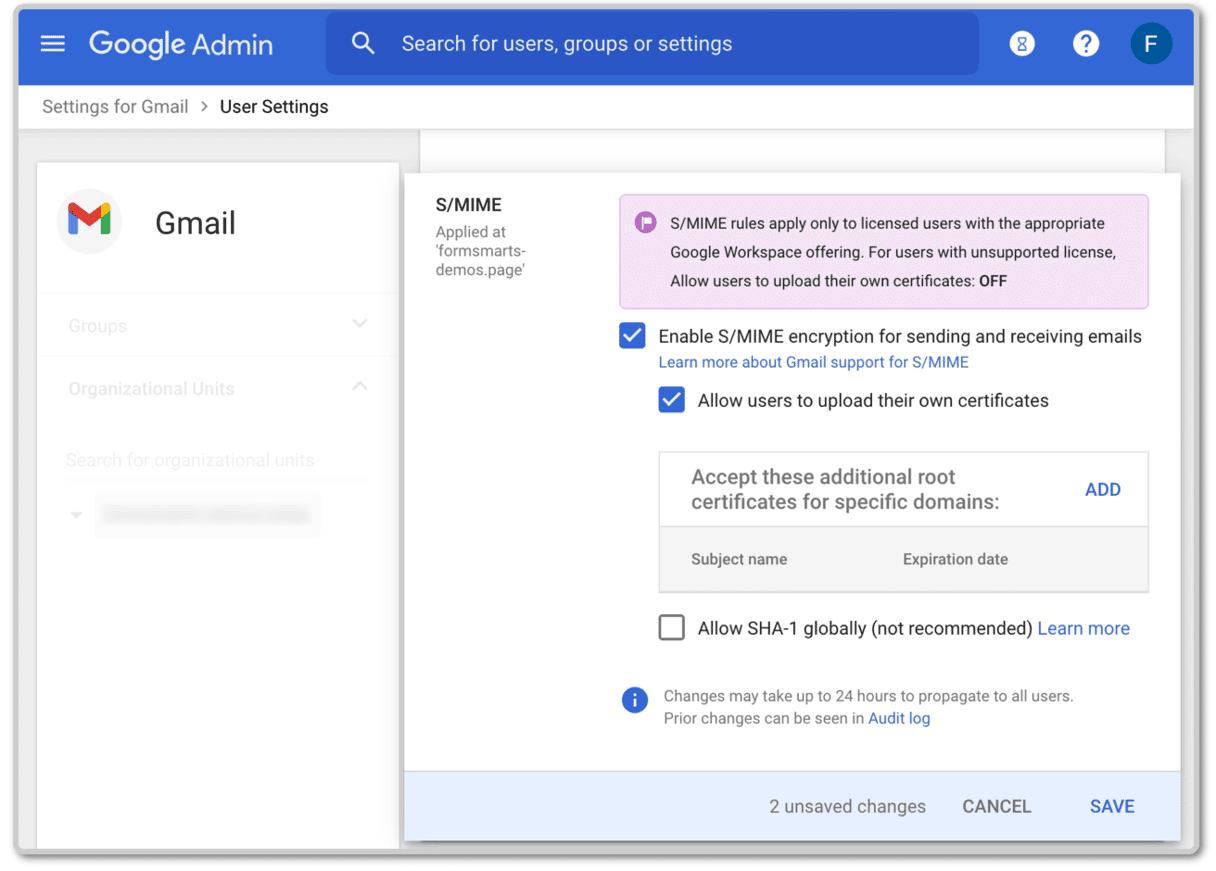
Task: Open the account avatar F
Action: [1151, 44]
